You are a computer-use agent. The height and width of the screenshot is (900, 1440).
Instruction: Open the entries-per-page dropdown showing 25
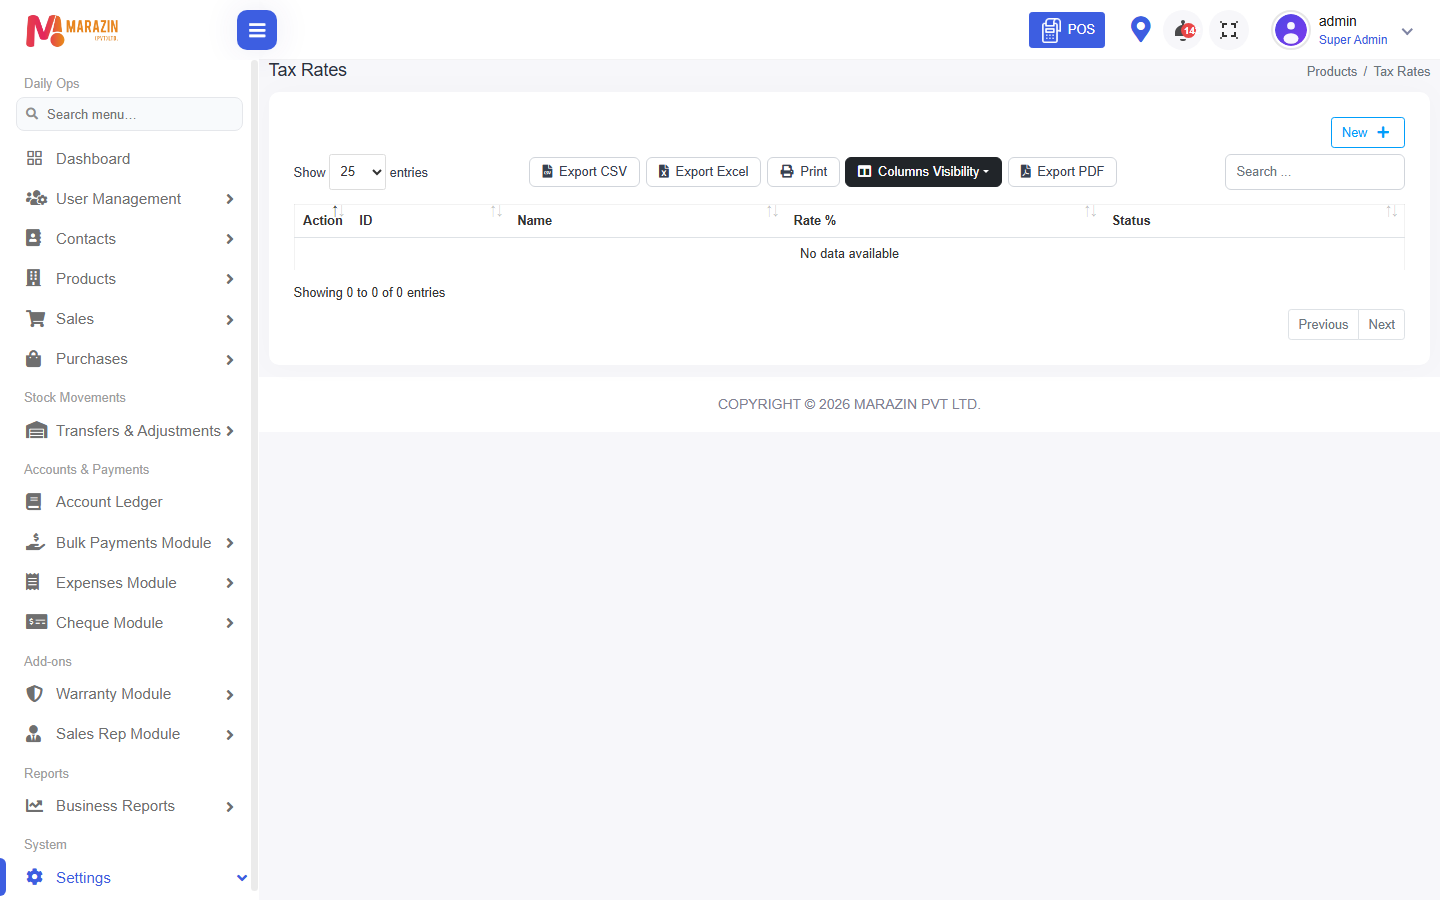tap(357, 172)
